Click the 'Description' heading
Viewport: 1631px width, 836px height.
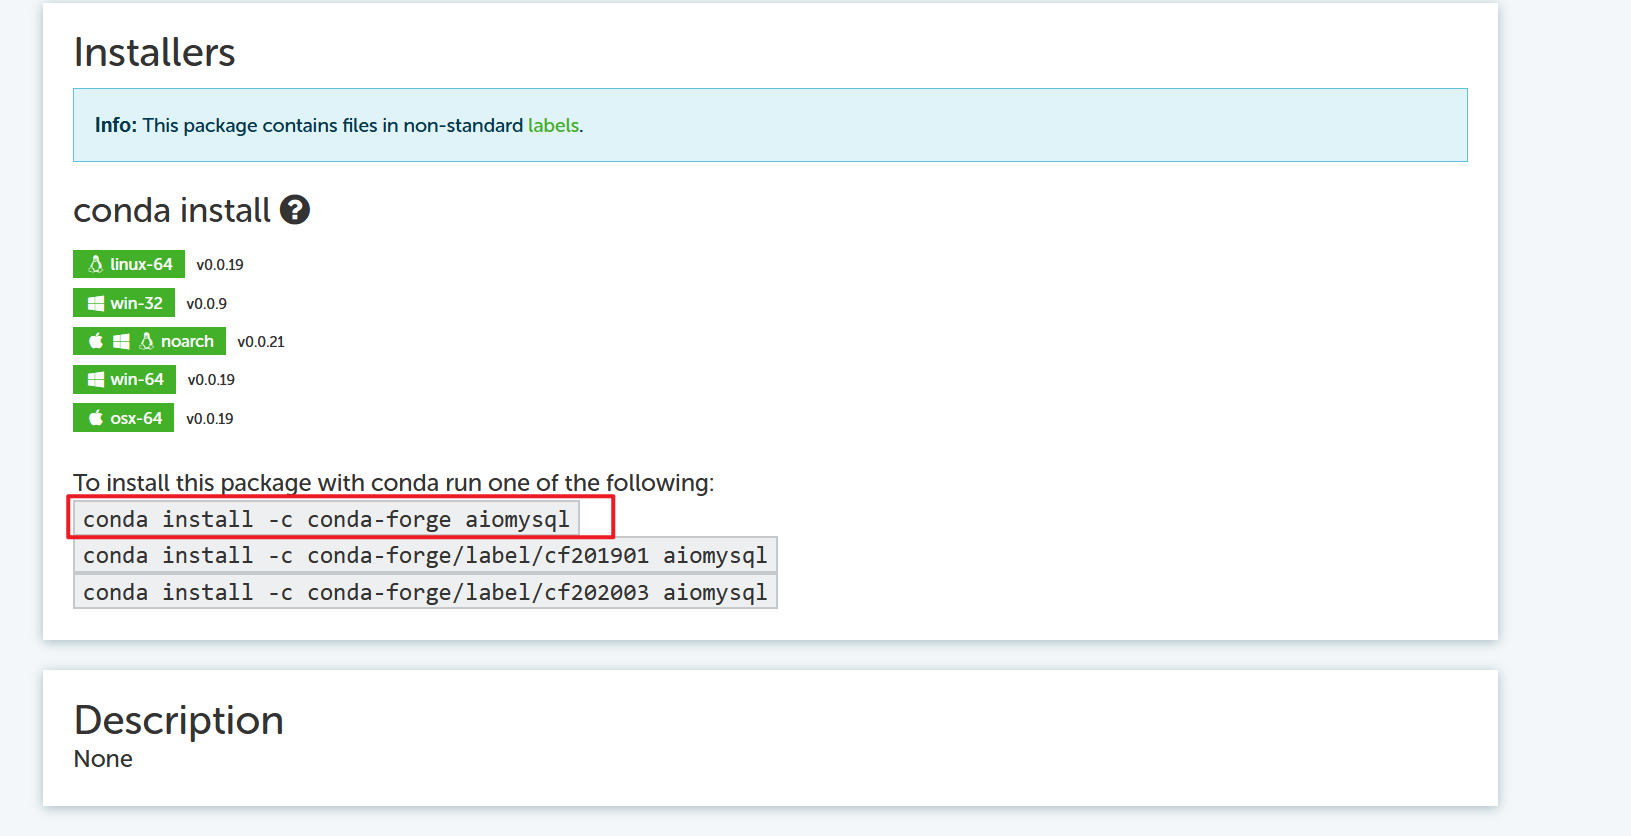(179, 720)
